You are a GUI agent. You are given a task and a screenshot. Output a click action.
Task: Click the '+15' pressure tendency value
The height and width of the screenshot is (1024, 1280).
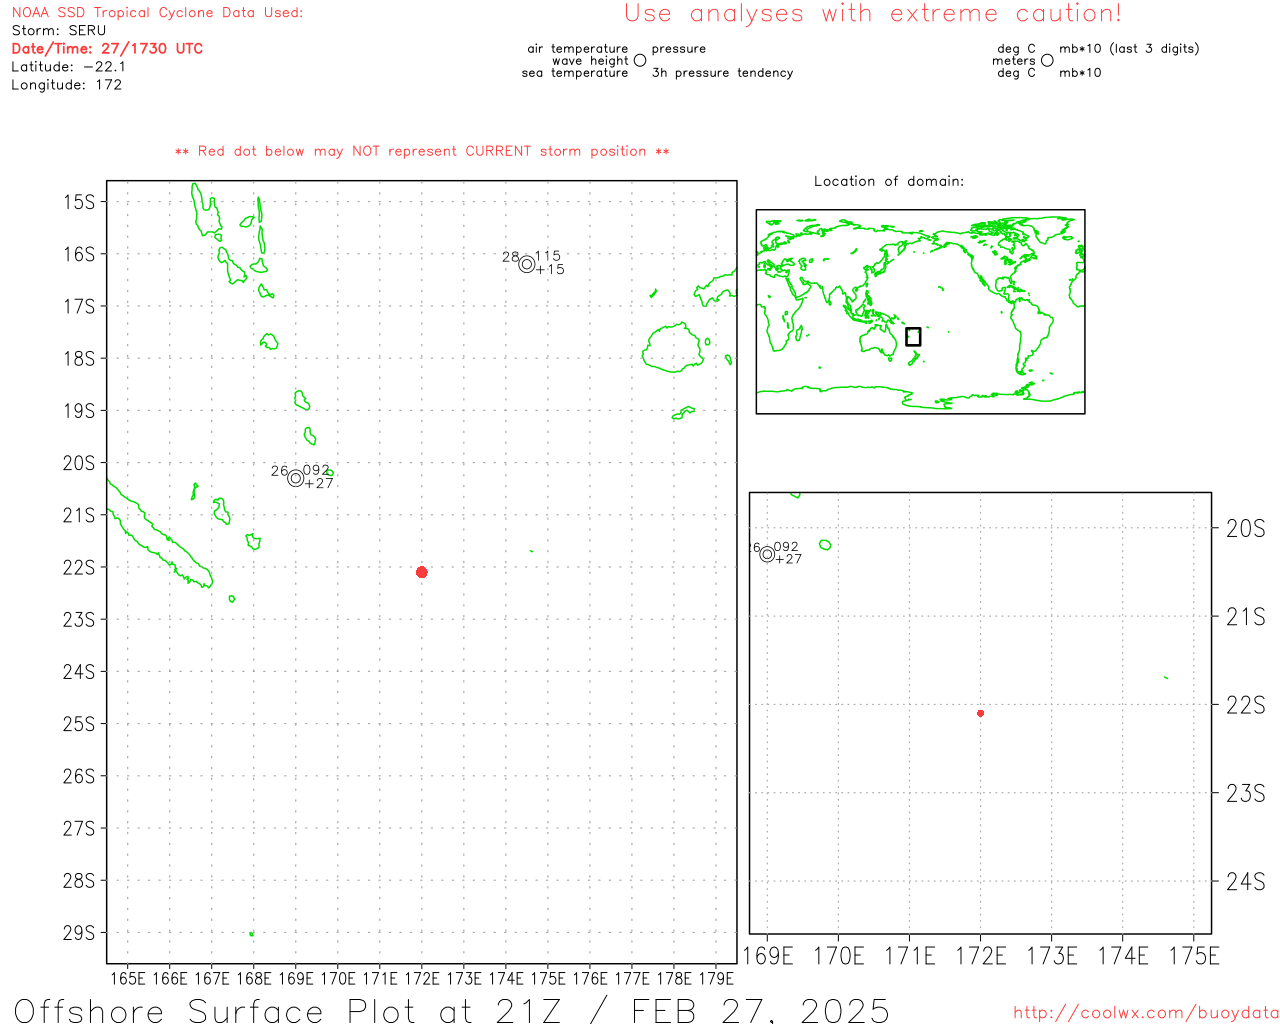click(550, 269)
